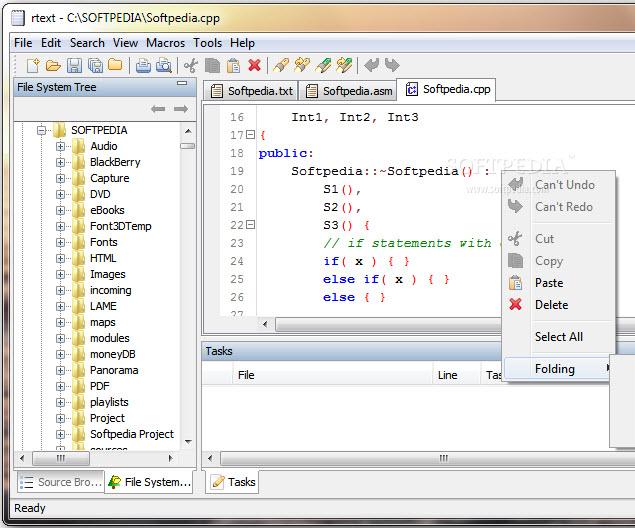Open the Macros menu

pyautogui.click(x=165, y=43)
